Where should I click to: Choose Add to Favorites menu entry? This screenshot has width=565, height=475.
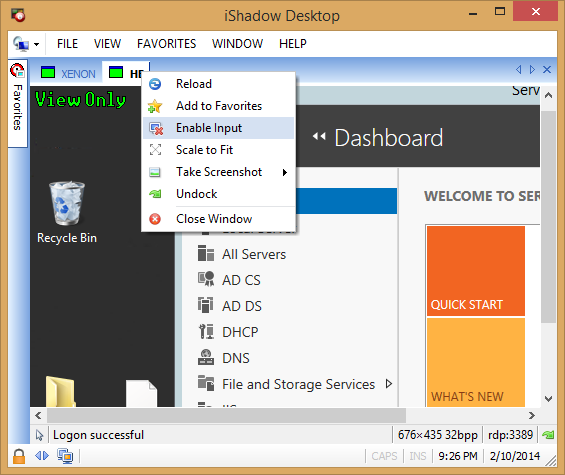[218, 106]
